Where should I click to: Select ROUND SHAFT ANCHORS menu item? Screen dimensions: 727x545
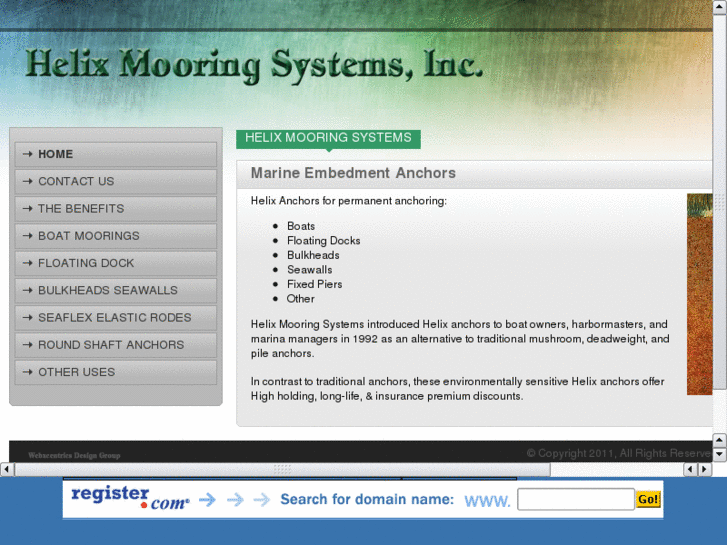(115, 345)
